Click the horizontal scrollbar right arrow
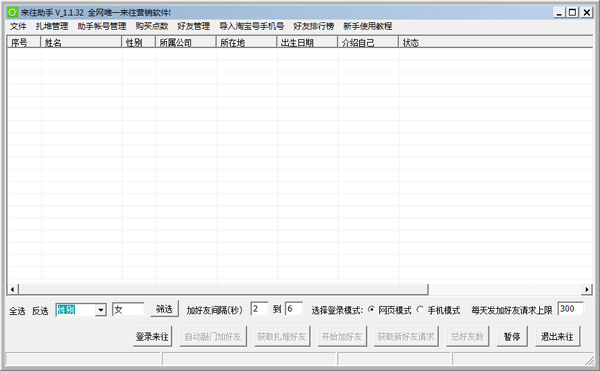This screenshot has width=600, height=371. [x=587, y=290]
